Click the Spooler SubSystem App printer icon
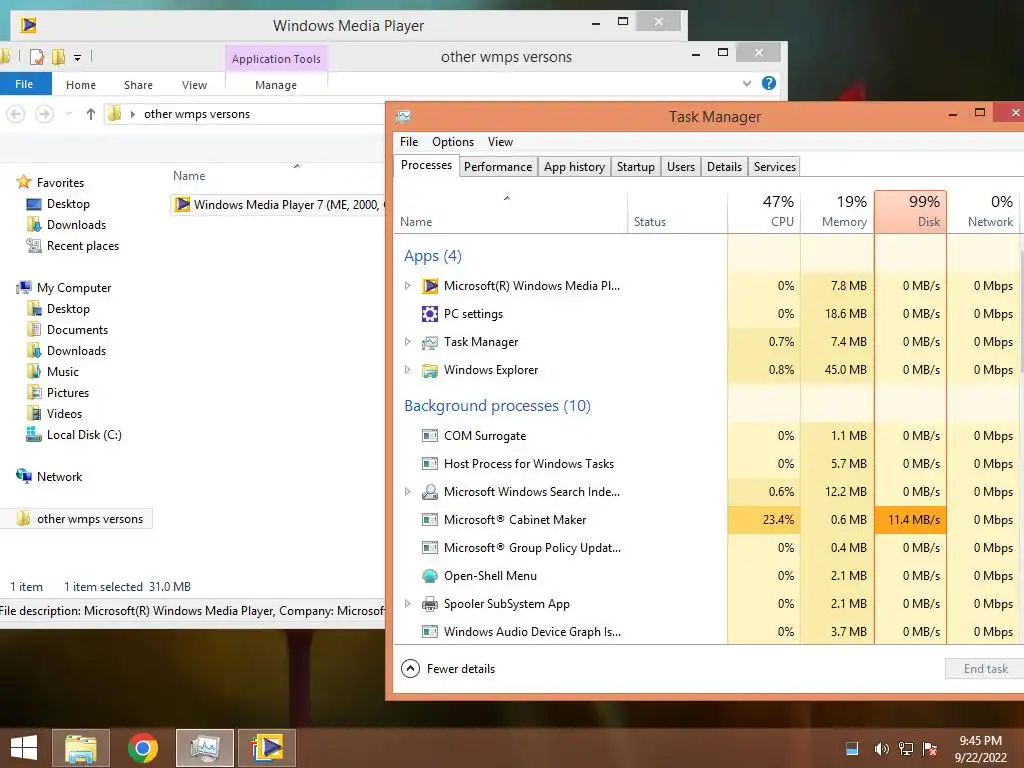The width and height of the screenshot is (1024, 768). [430, 604]
